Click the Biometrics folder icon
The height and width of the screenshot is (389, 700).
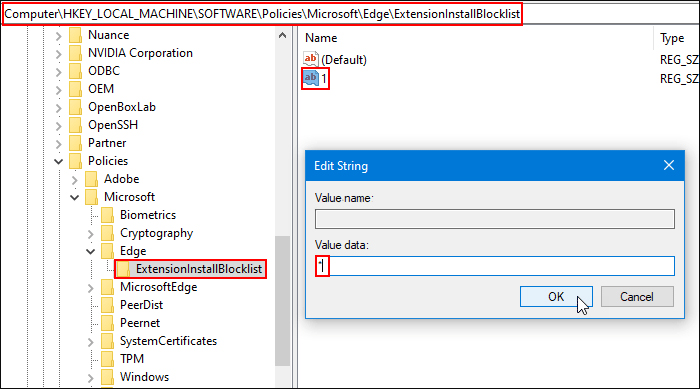(108, 215)
